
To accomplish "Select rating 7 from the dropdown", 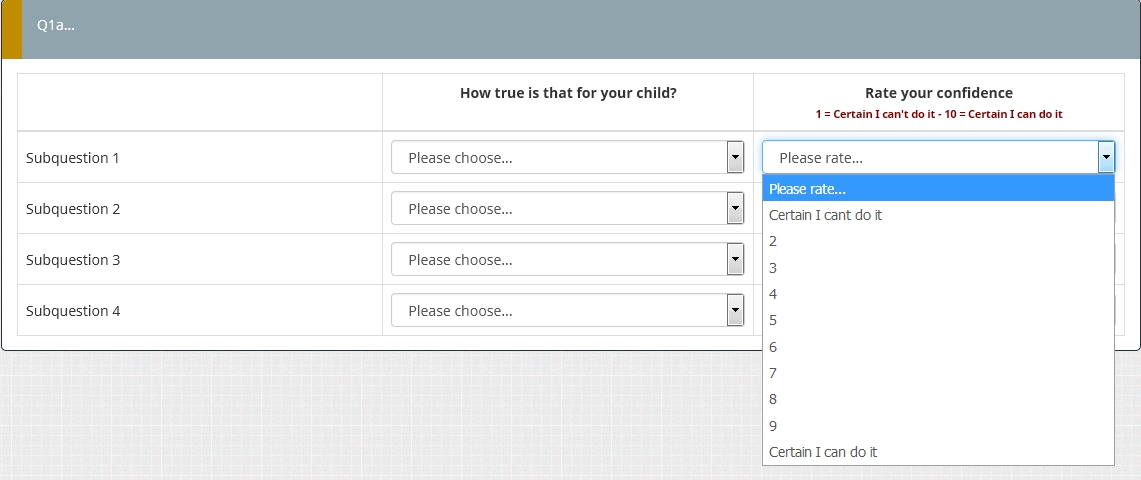I will coord(938,373).
